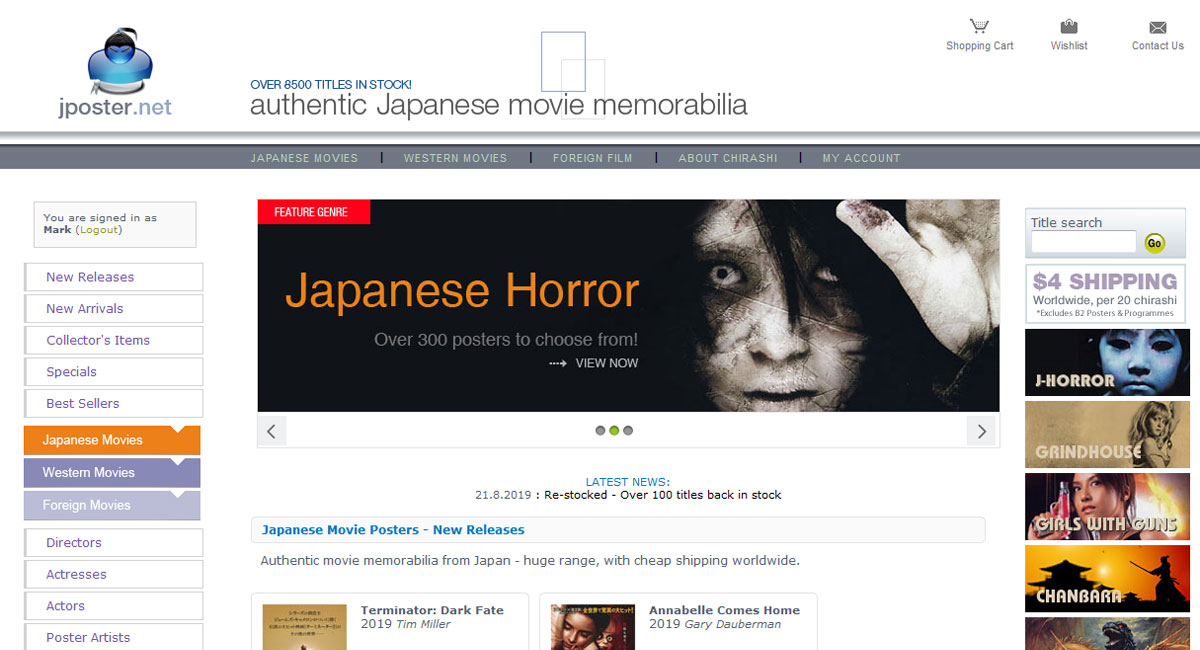The image size is (1200, 650).
Task: Open the Annabelle Comes Home title
Action: point(724,610)
